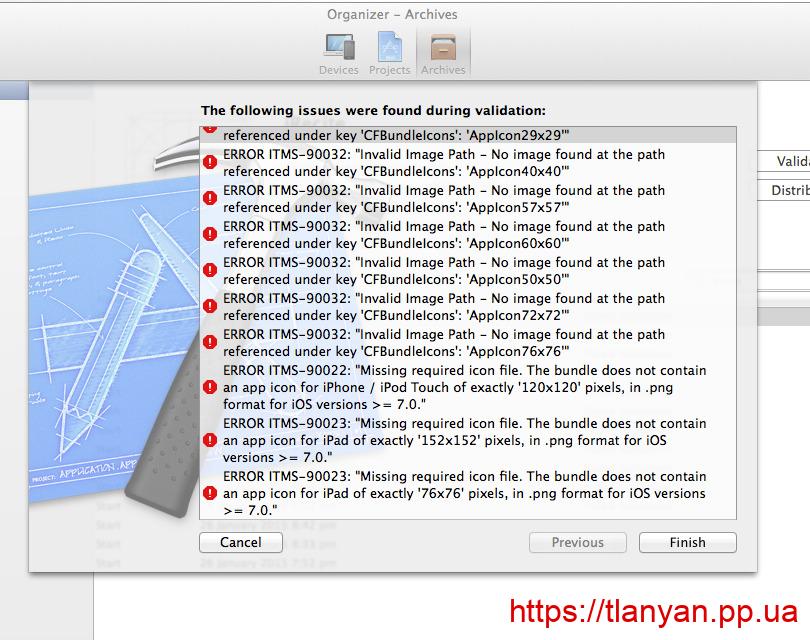
Task: Click error icon beside AppIcon40x40 message
Action: click(x=210, y=163)
